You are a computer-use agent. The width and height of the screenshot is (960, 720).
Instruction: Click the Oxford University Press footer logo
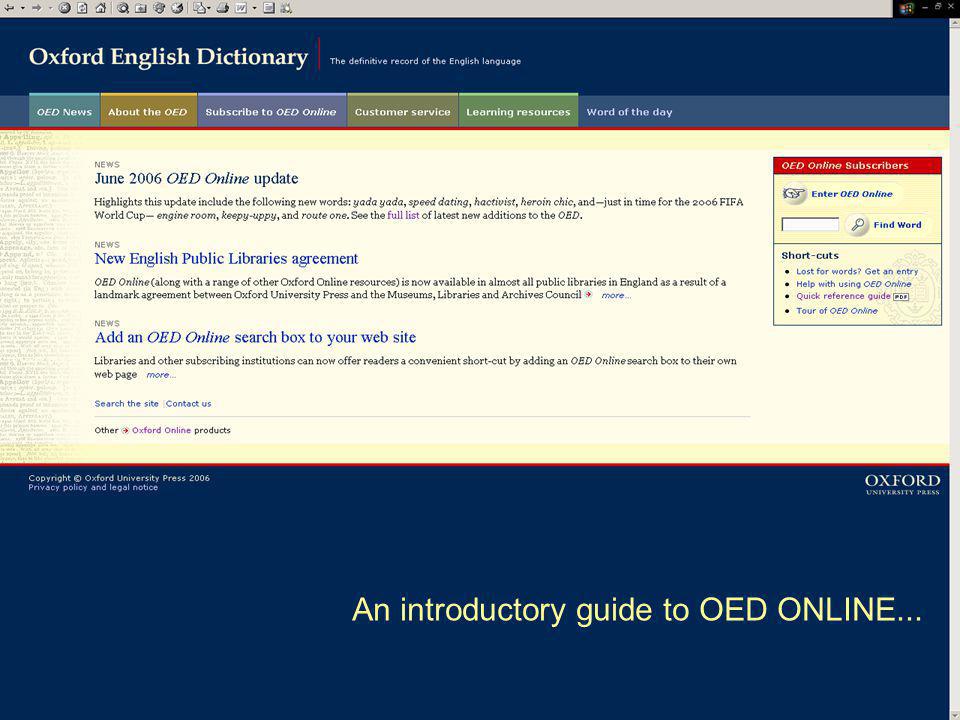(902, 484)
